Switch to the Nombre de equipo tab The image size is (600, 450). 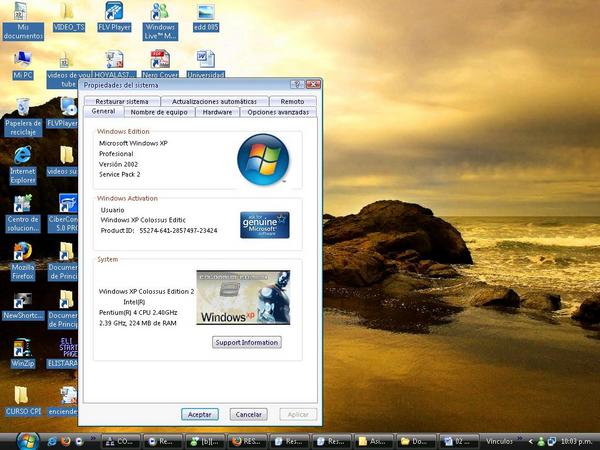pyautogui.click(x=159, y=112)
